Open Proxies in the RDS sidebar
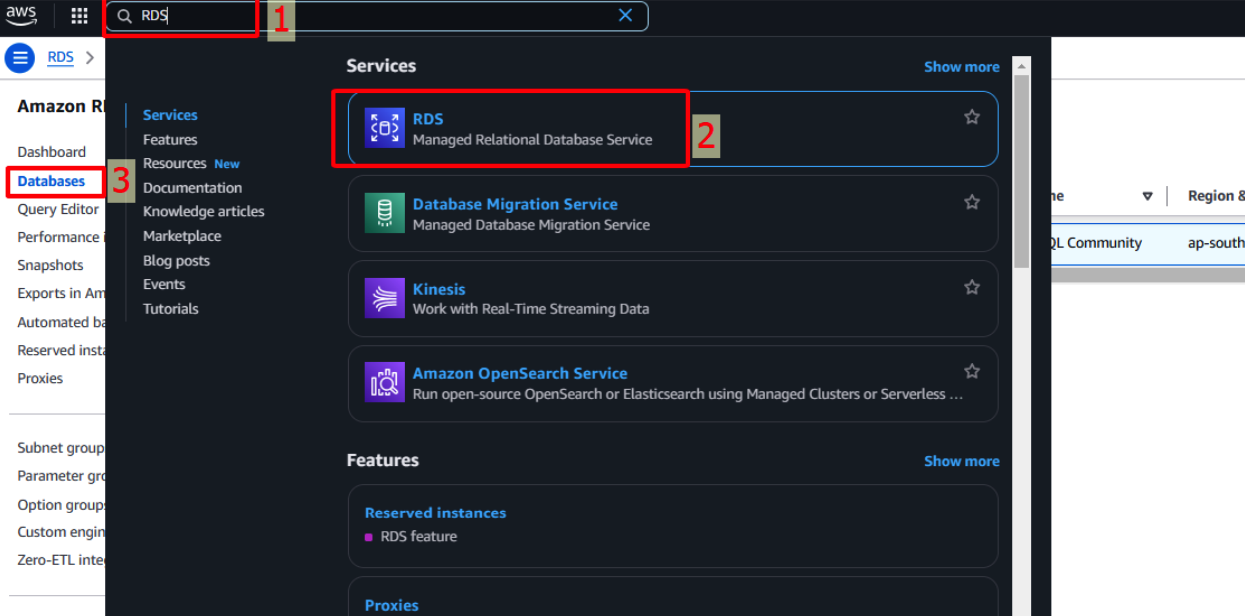1245x616 pixels. (x=40, y=378)
